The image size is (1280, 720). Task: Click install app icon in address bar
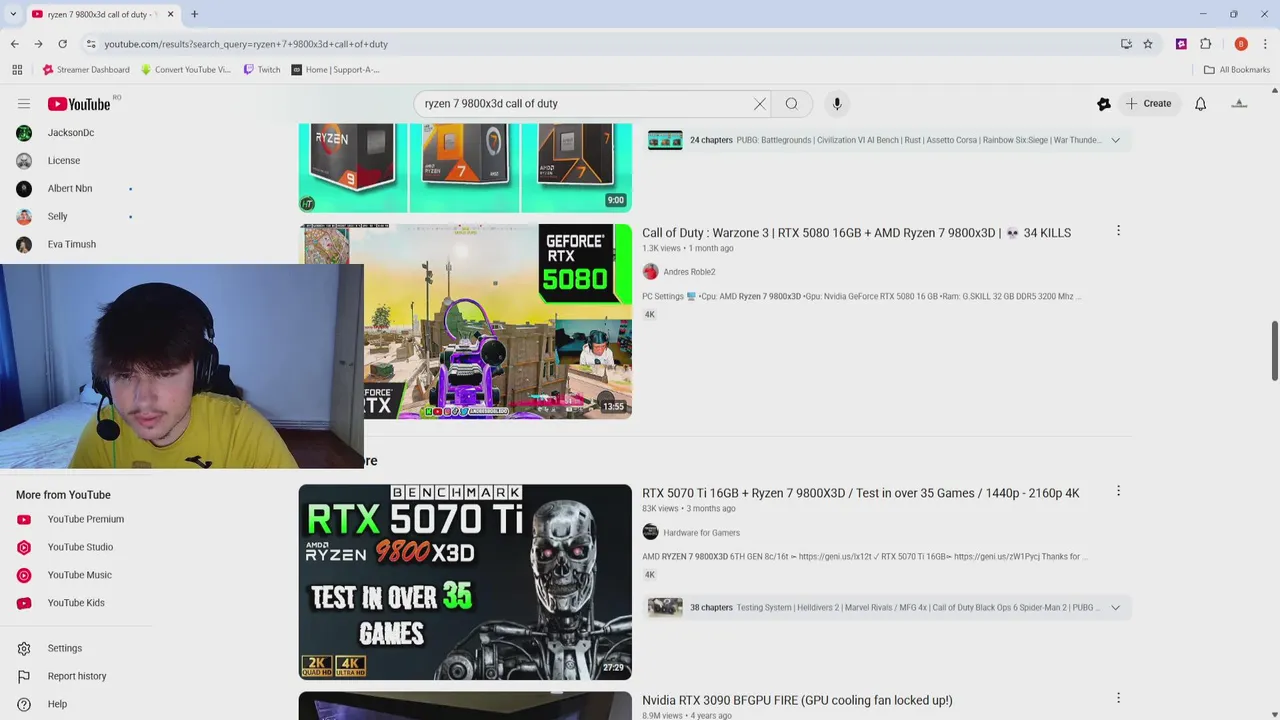[1126, 44]
